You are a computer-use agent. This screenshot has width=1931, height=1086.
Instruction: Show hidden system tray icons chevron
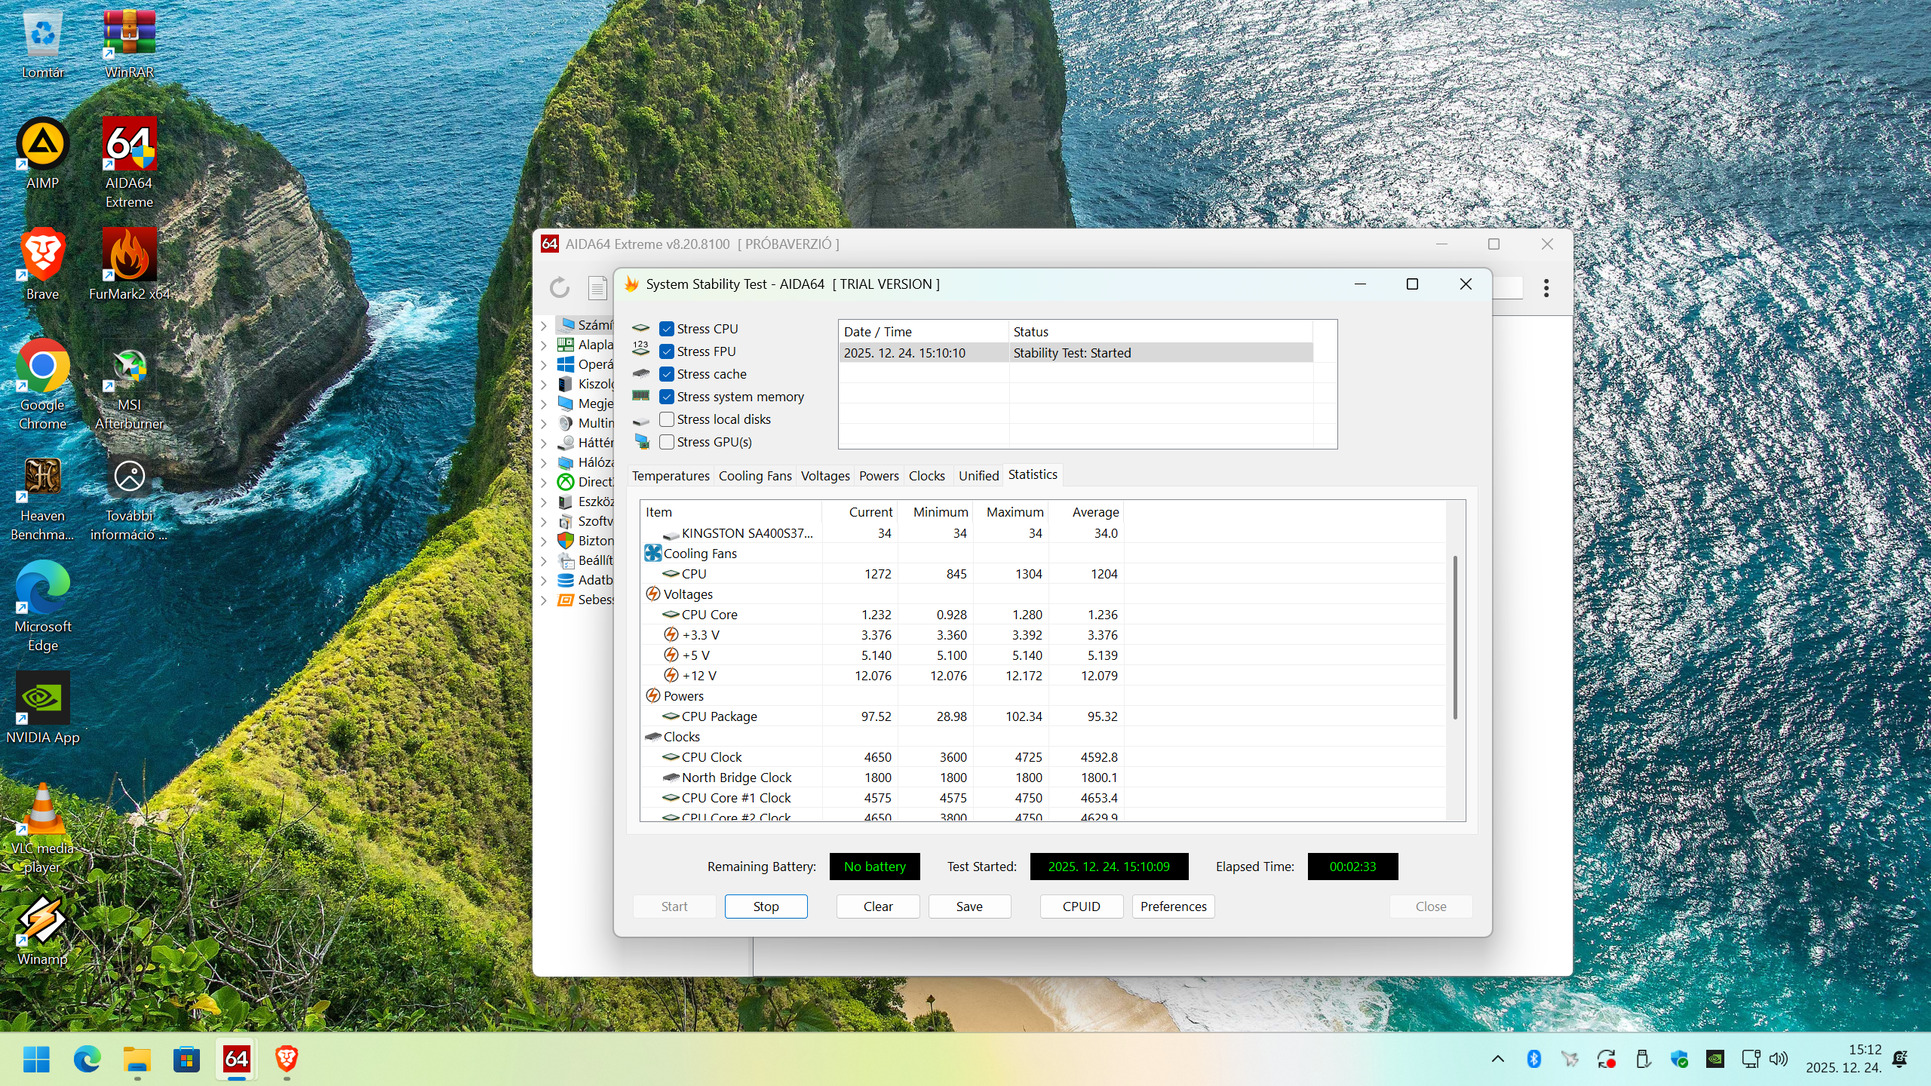click(x=1497, y=1059)
